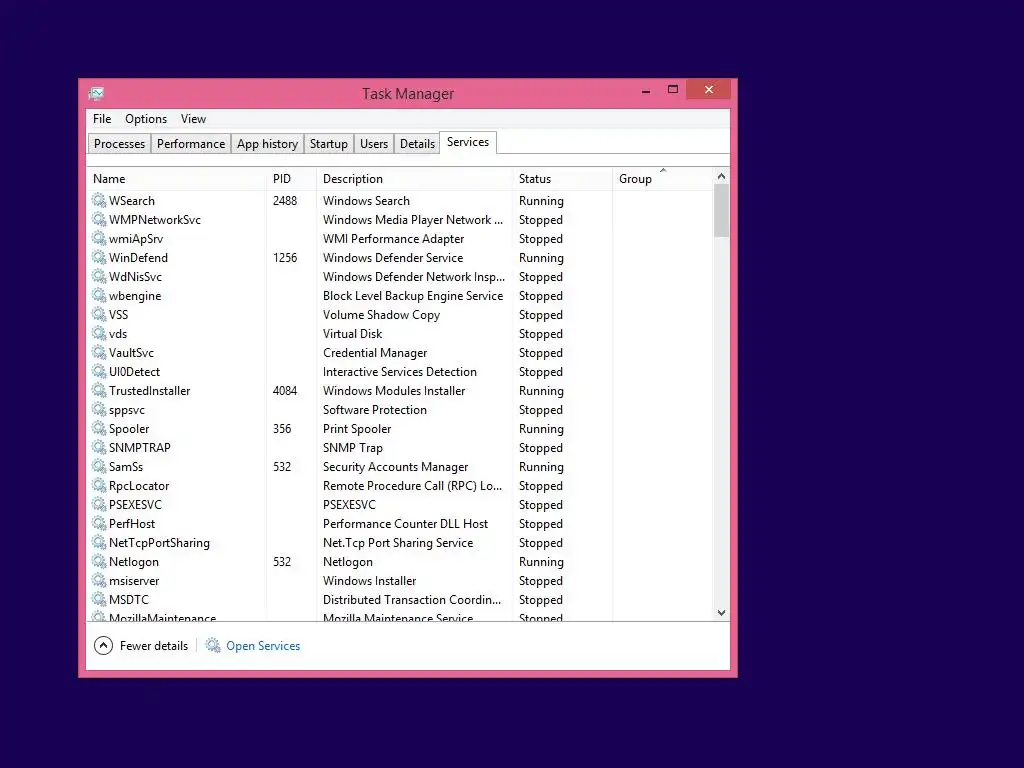Select Security Accounts Manager description
The width and height of the screenshot is (1024, 768).
pyautogui.click(x=396, y=467)
